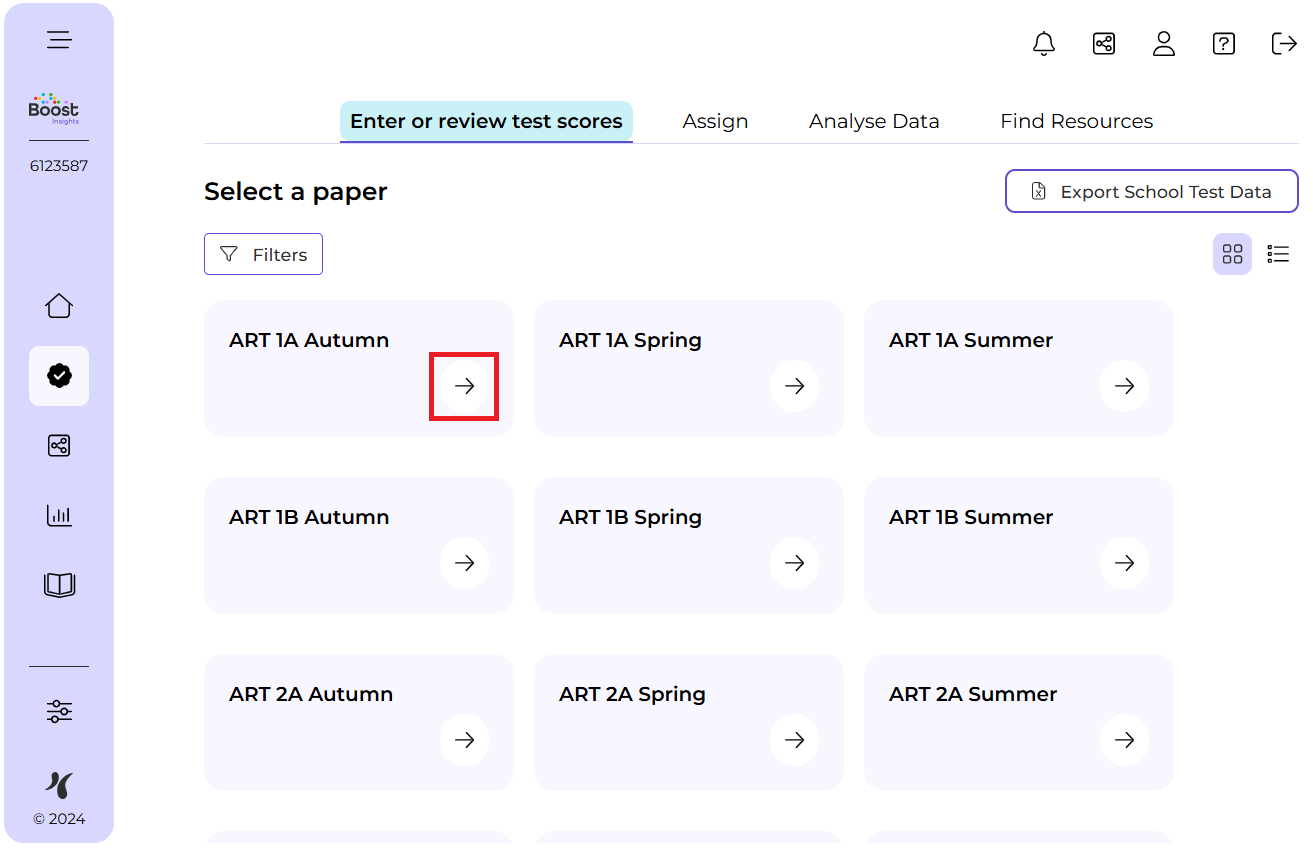This screenshot has width=1313, height=852.
Task: Click the help question mark icon
Action: [x=1224, y=44]
